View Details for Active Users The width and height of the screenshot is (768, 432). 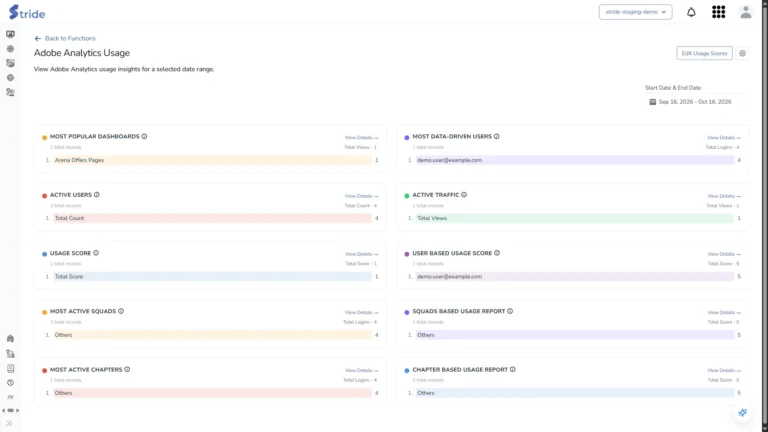361,196
